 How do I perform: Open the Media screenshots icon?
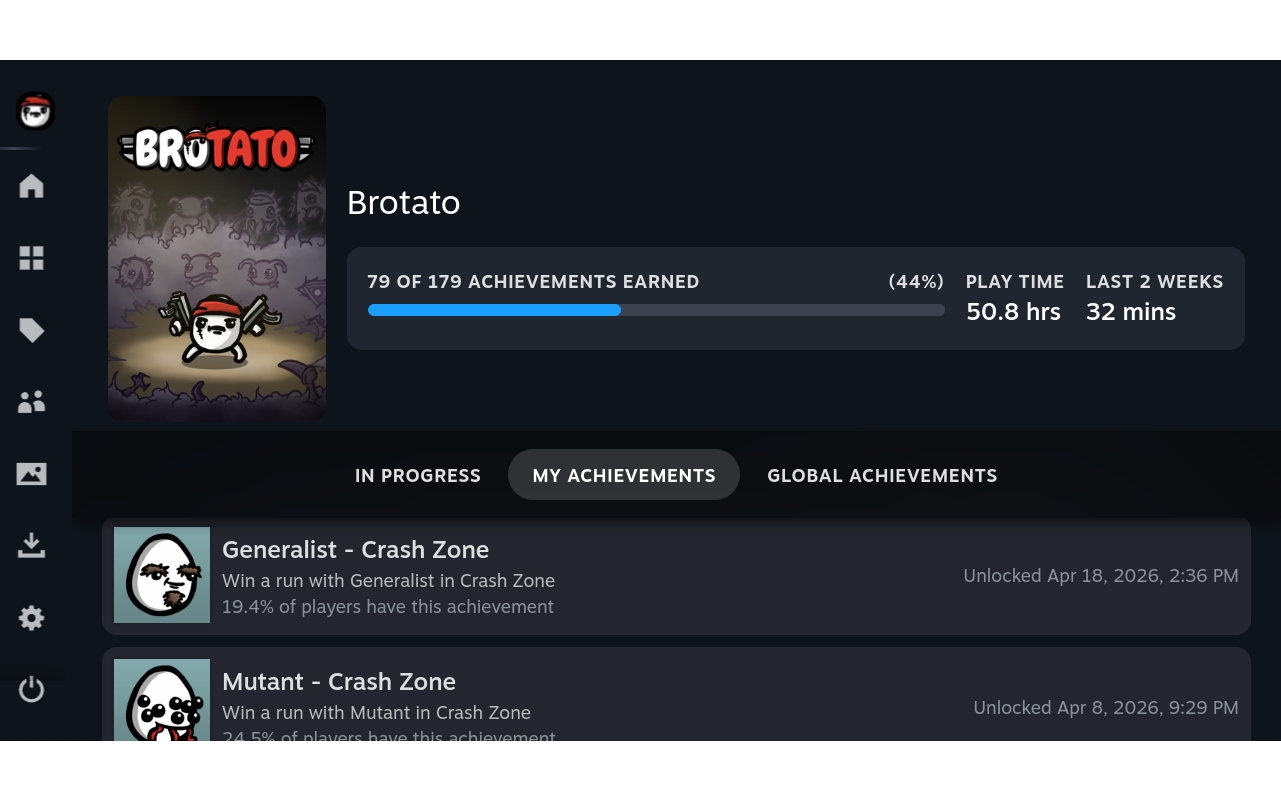32,474
